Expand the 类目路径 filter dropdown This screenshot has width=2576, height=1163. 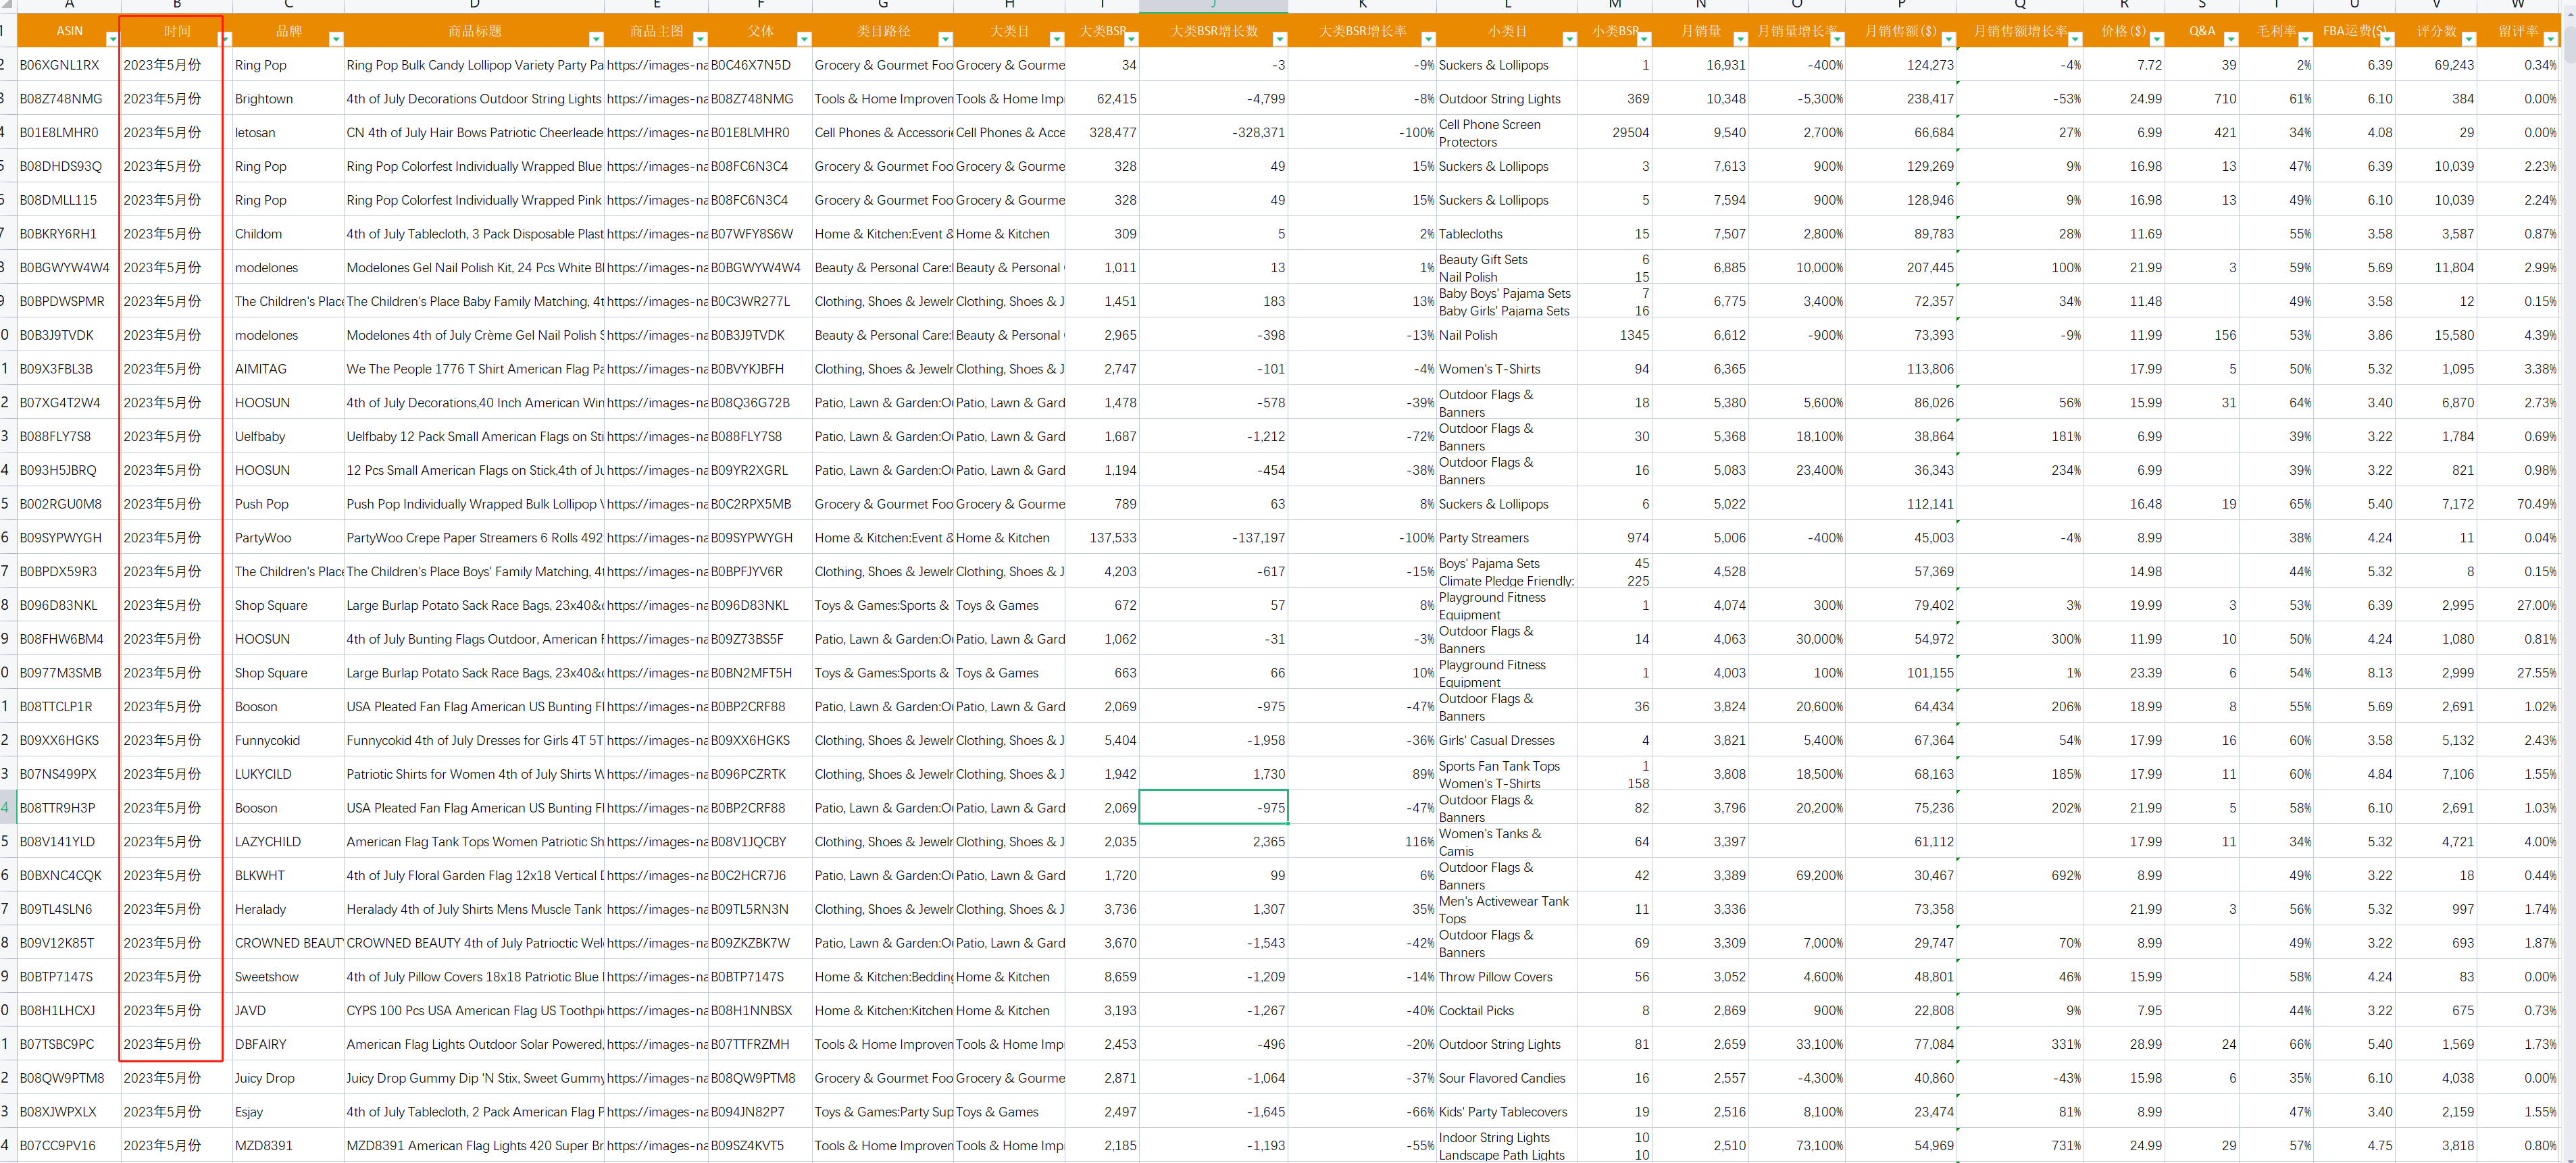point(945,39)
